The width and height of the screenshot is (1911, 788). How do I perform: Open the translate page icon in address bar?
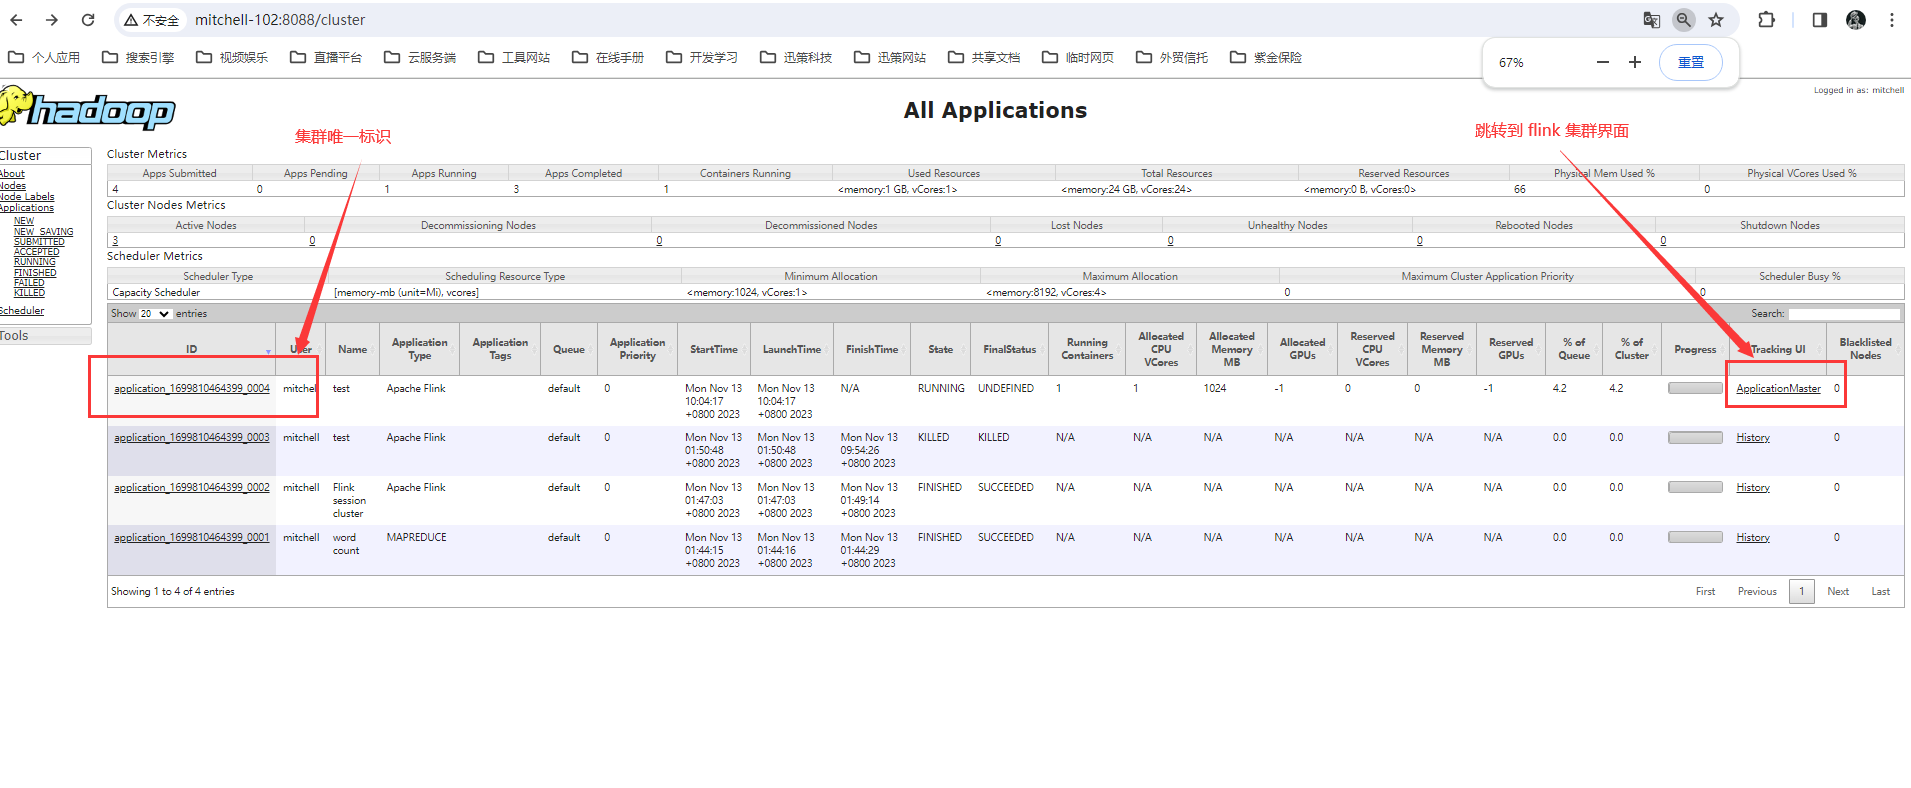[x=1652, y=20]
